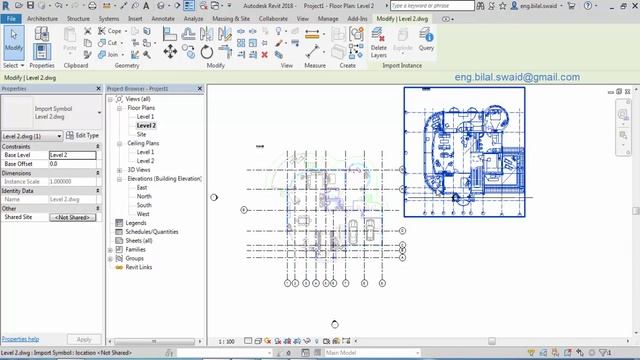Click the Create Group icon in Create panel
This screenshot has height=360, width=640.
click(356, 33)
